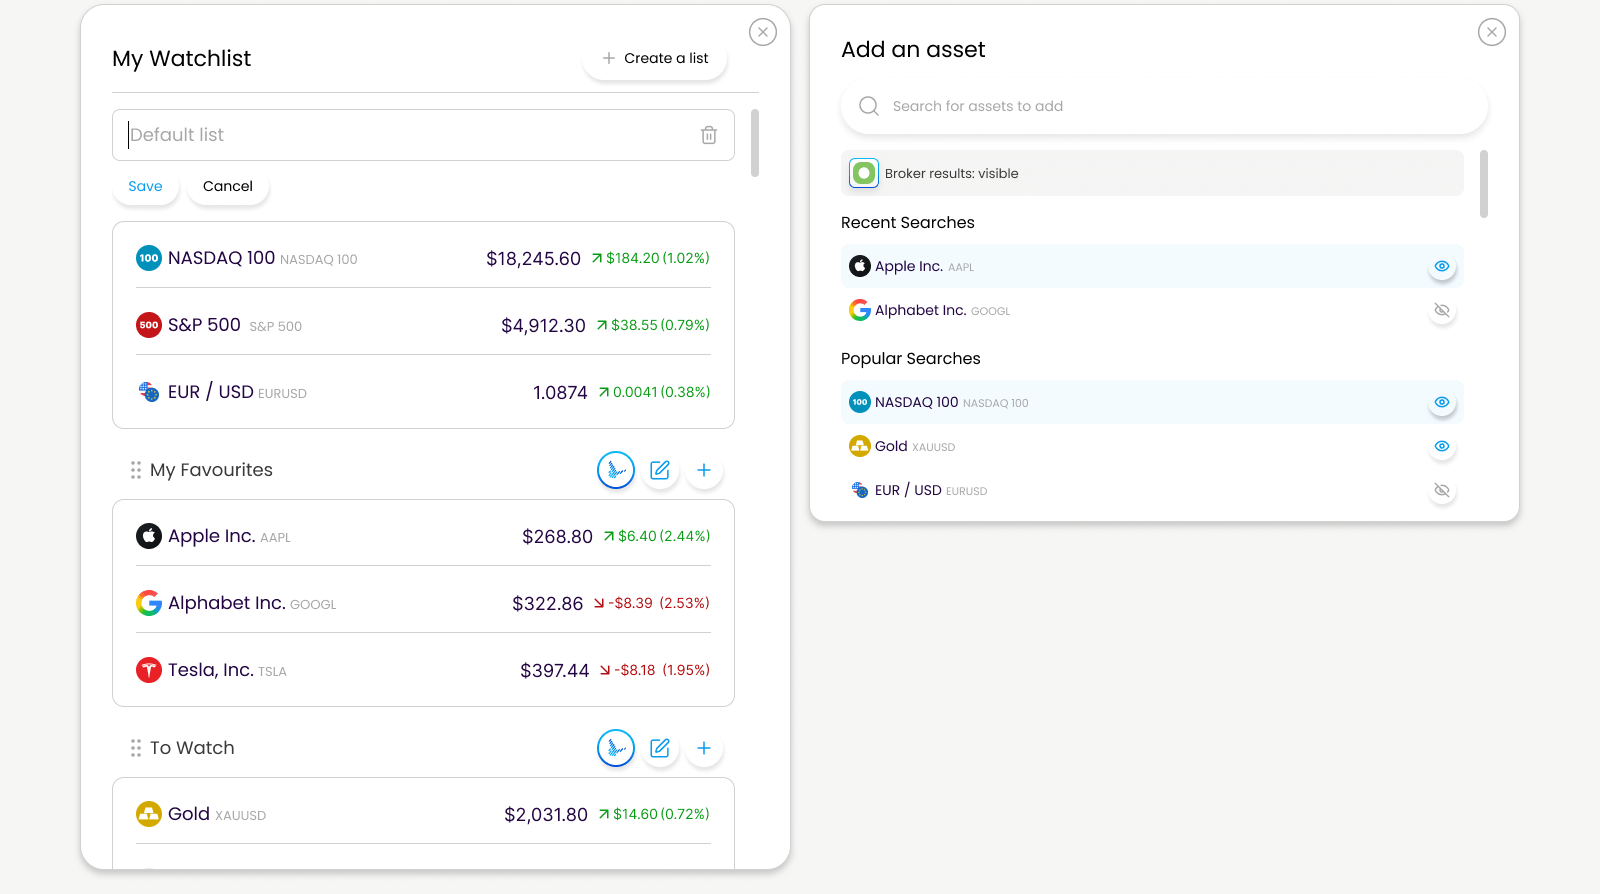Select Alphabet Inc. in Recent Searches
The image size is (1600, 894).
[1152, 310]
